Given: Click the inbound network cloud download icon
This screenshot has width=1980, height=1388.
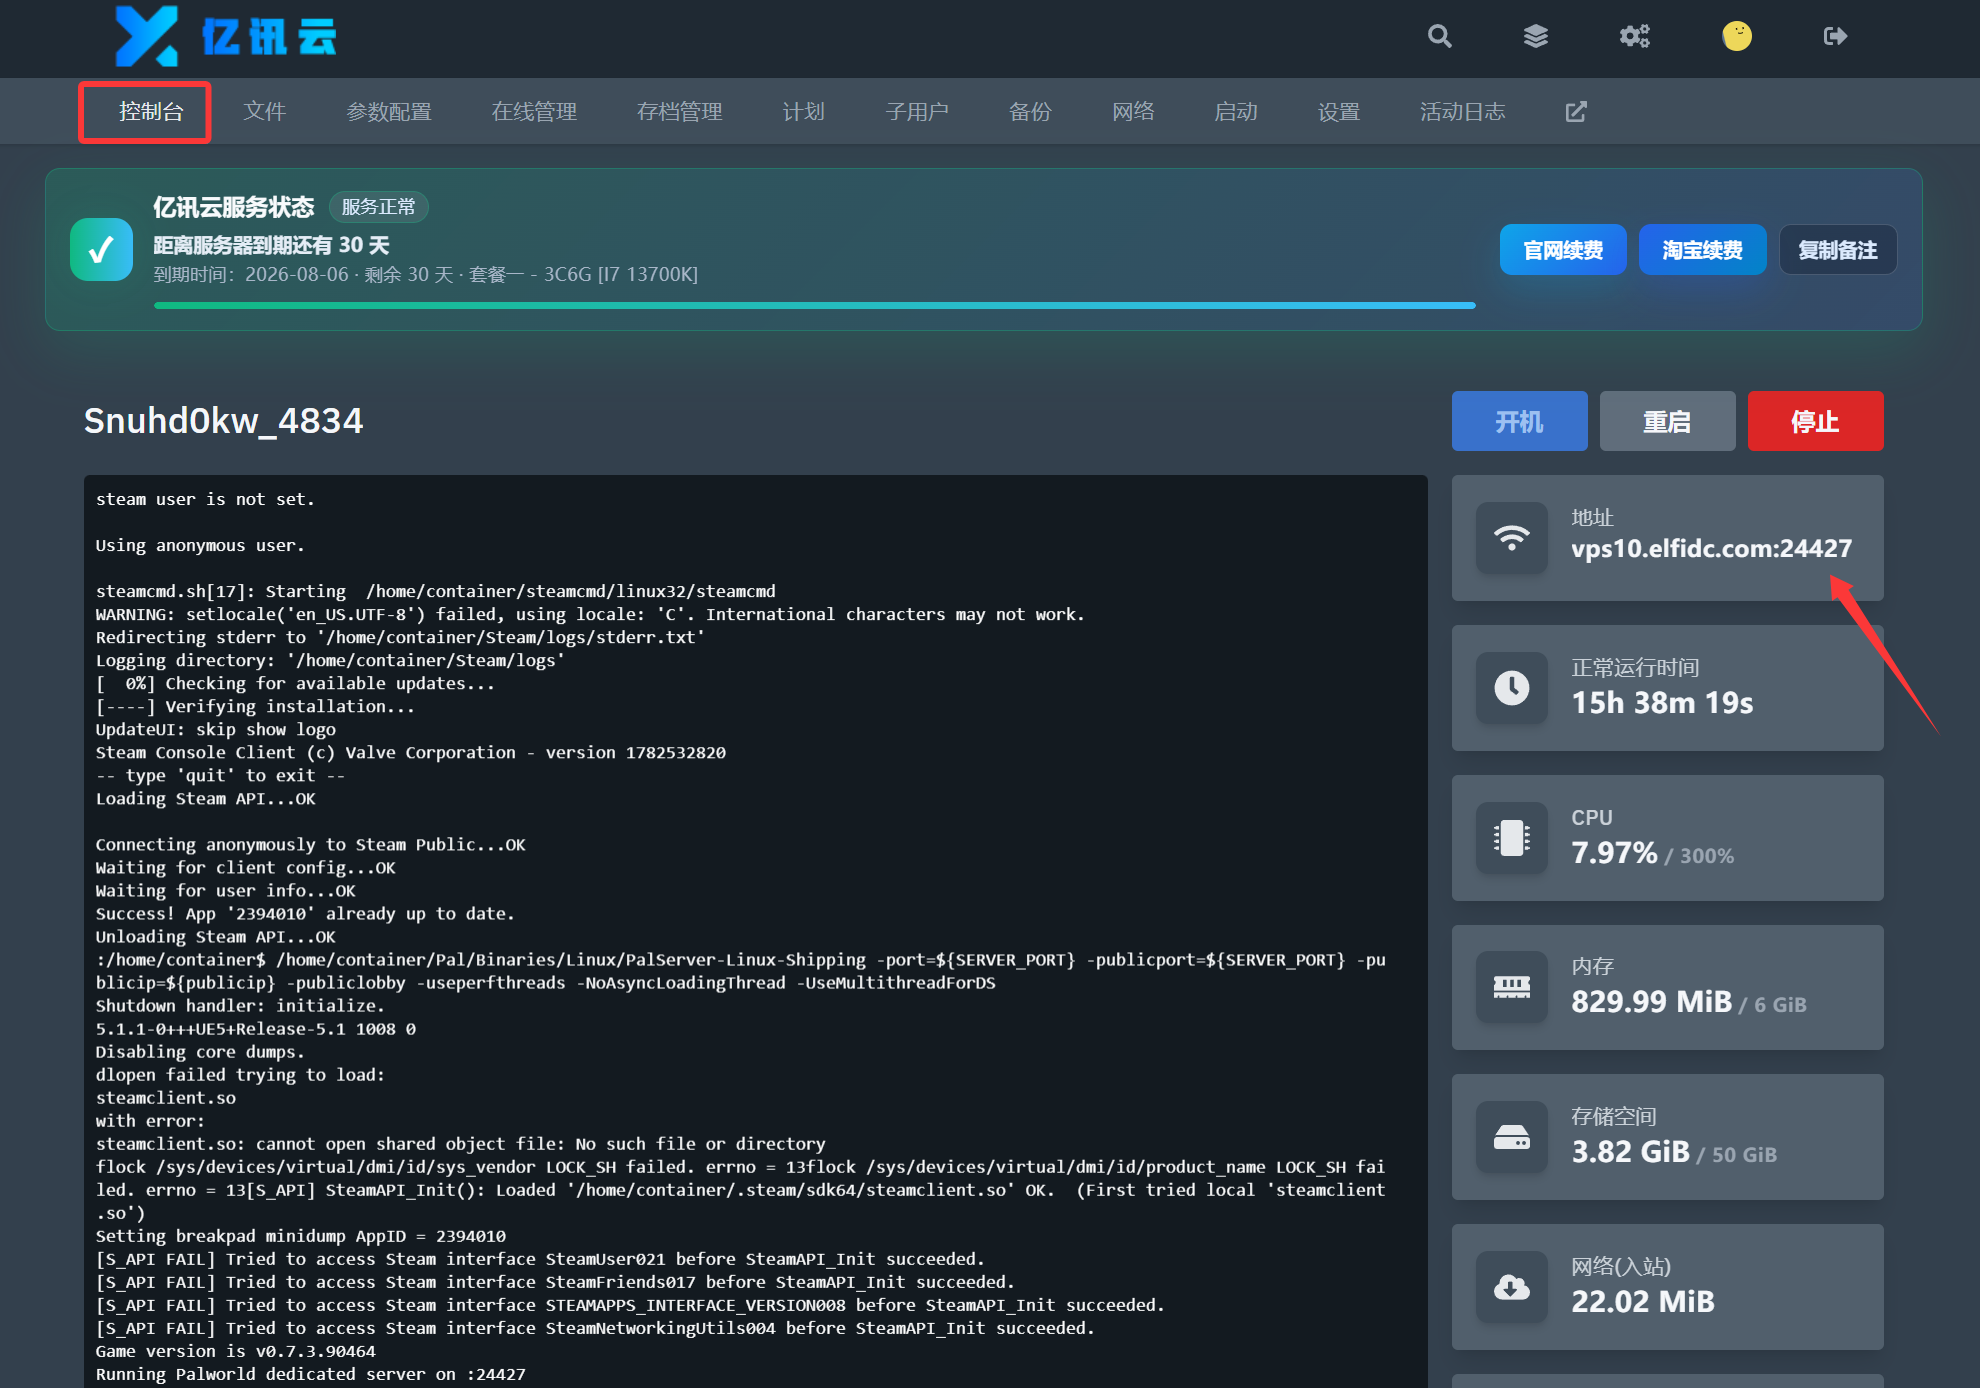Looking at the screenshot, I should 1512,1287.
